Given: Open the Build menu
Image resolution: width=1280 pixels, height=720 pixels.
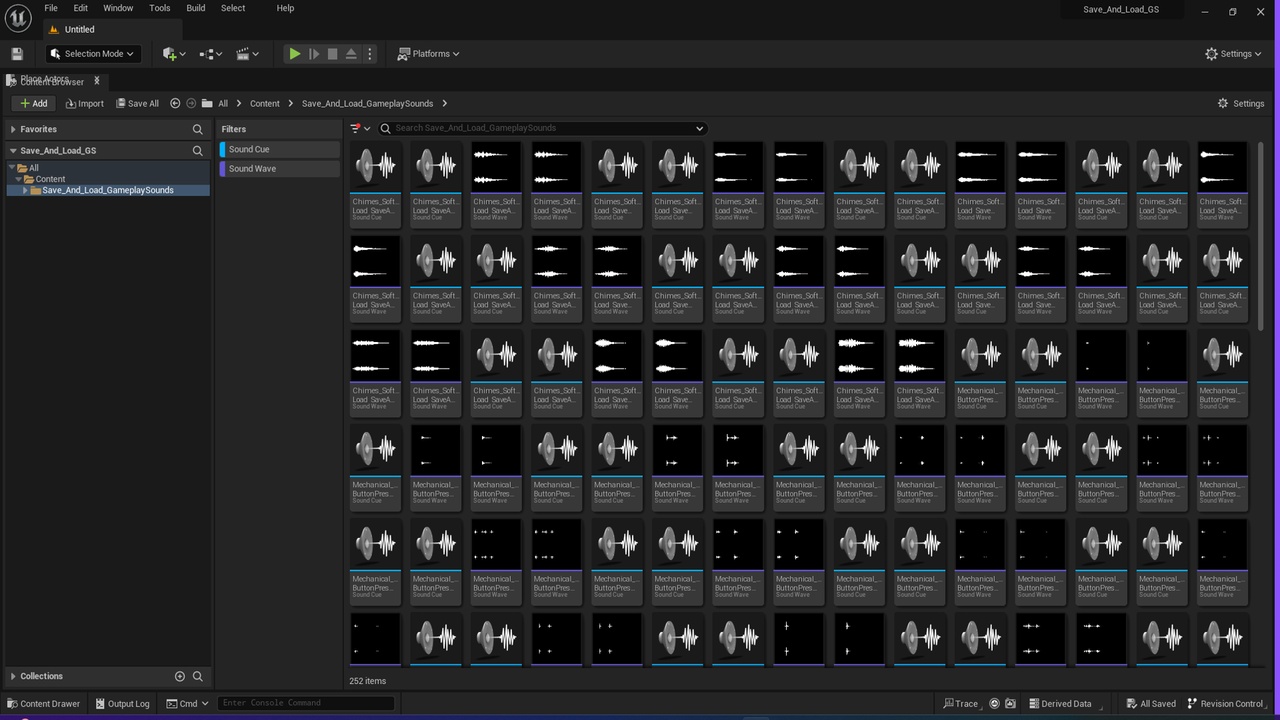Looking at the screenshot, I should [x=196, y=8].
